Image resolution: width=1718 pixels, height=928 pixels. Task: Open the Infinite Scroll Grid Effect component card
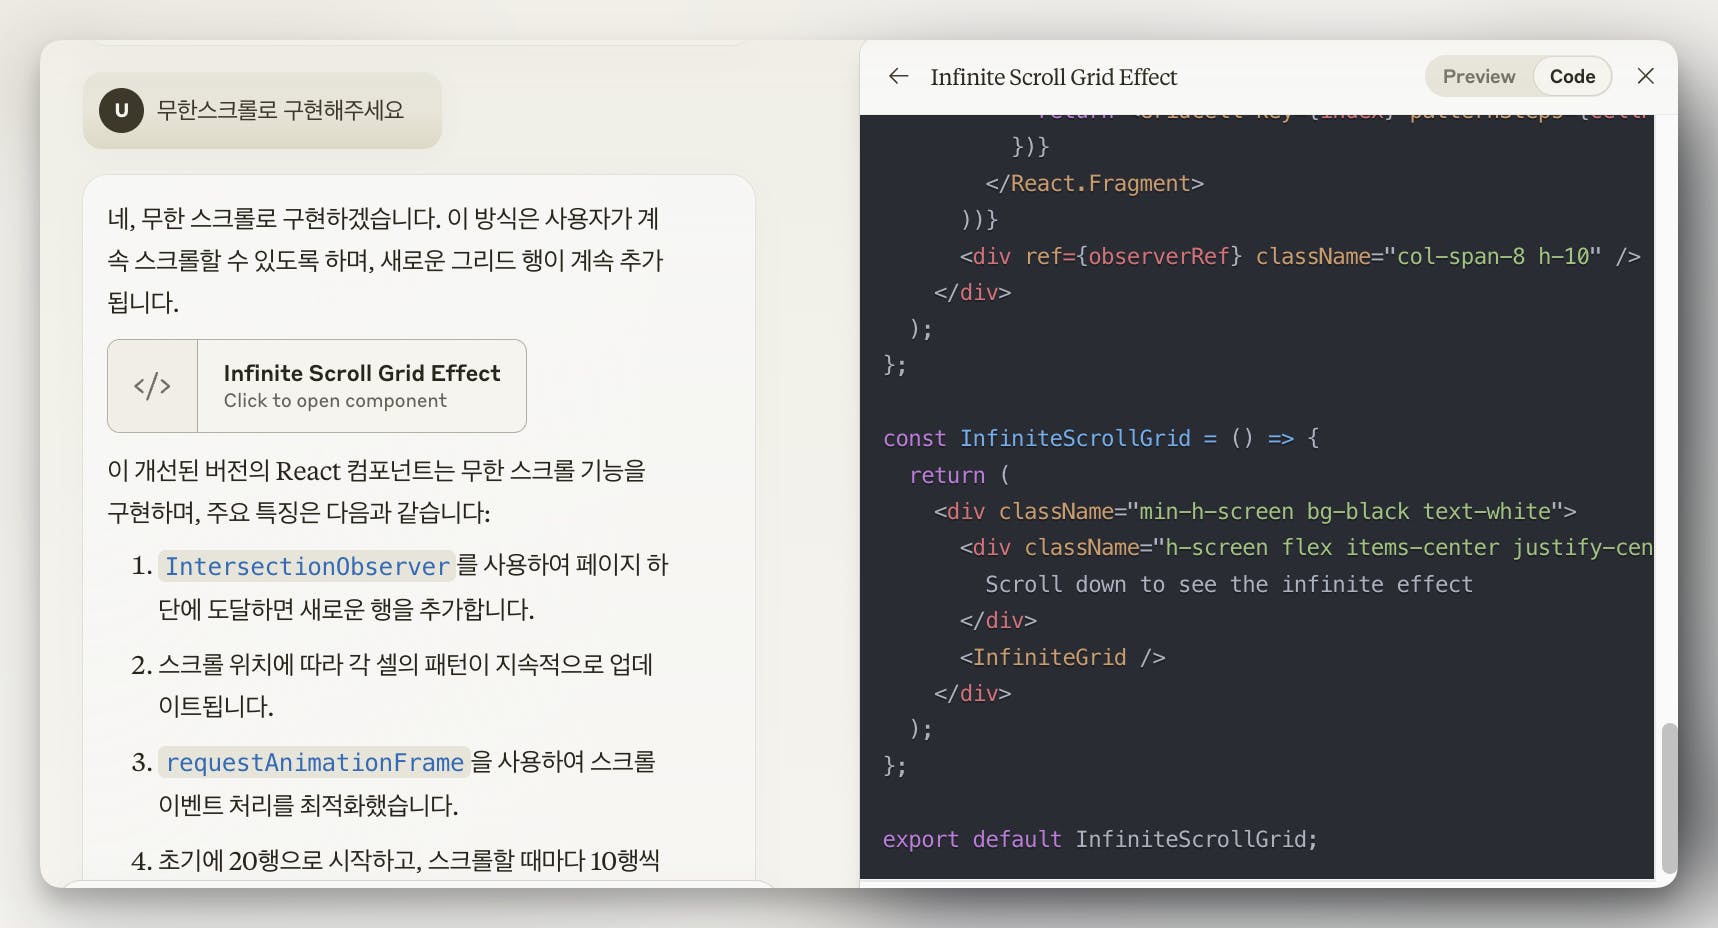pyautogui.click(x=316, y=386)
